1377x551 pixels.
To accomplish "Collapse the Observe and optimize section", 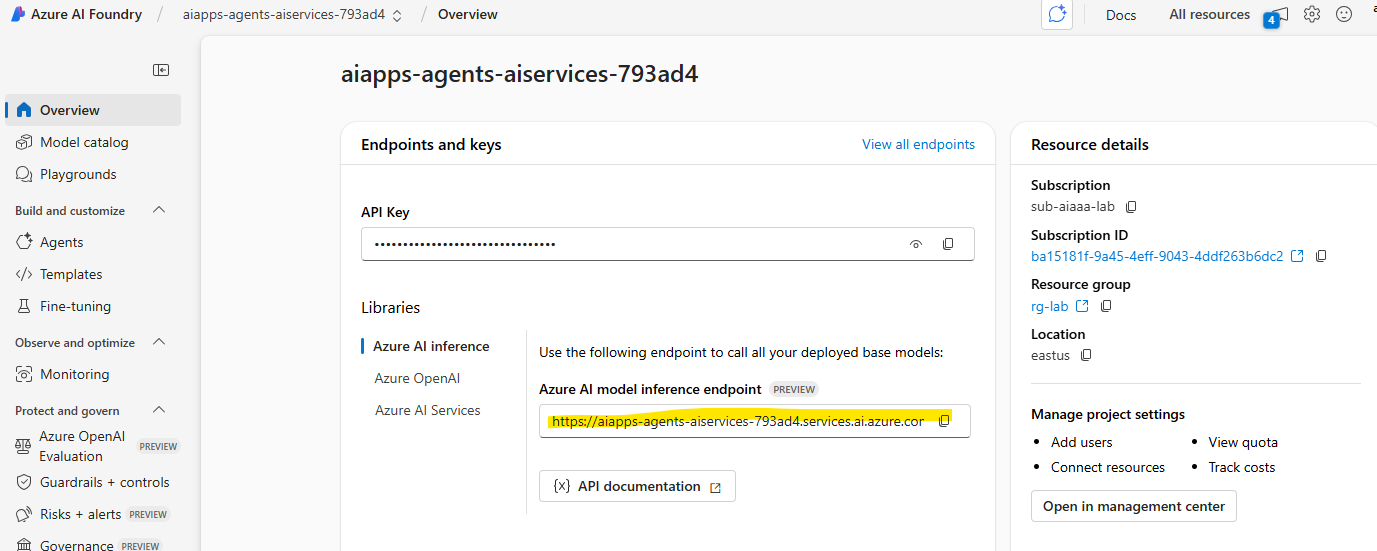I will tap(158, 342).
